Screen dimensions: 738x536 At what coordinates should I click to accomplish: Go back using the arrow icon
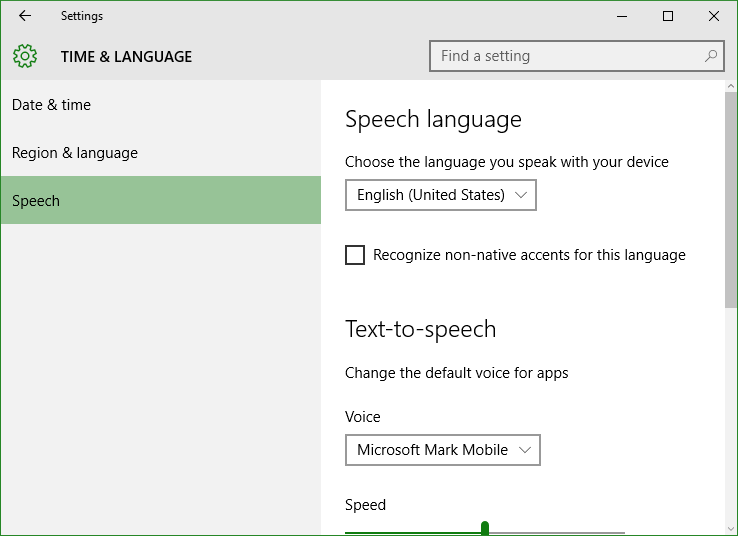coord(24,16)
